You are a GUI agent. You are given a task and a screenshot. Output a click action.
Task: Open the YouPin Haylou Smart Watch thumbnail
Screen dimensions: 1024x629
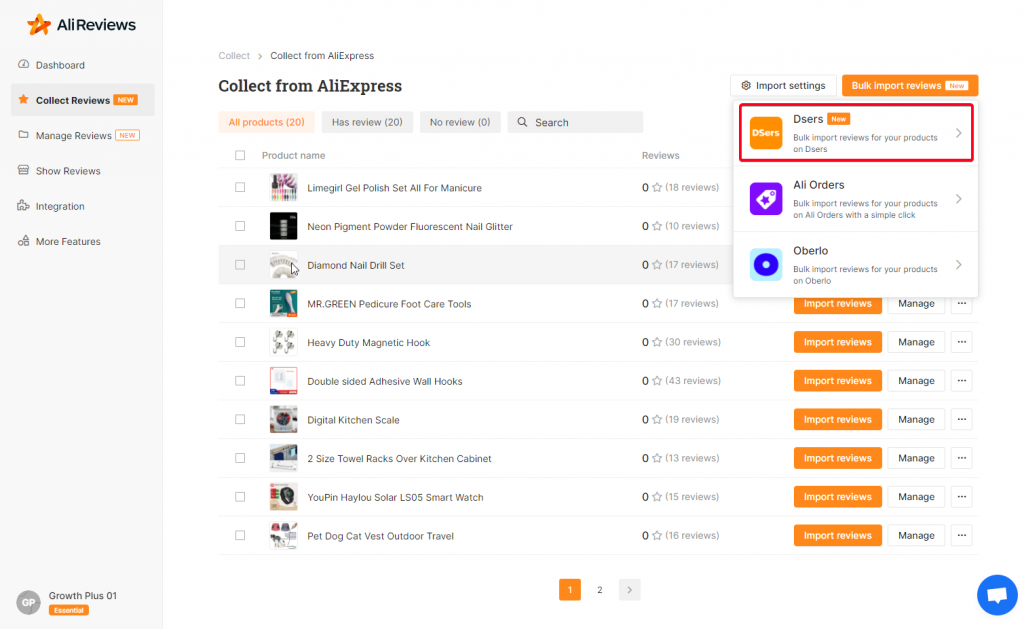[283, 496]
